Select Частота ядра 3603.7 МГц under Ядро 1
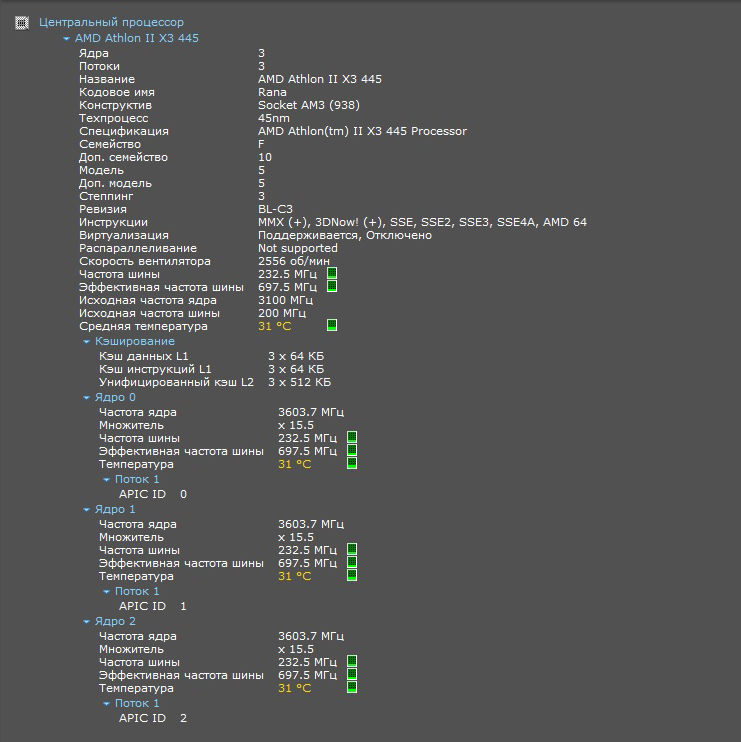 pyautogui.click(x=221, y=524)
